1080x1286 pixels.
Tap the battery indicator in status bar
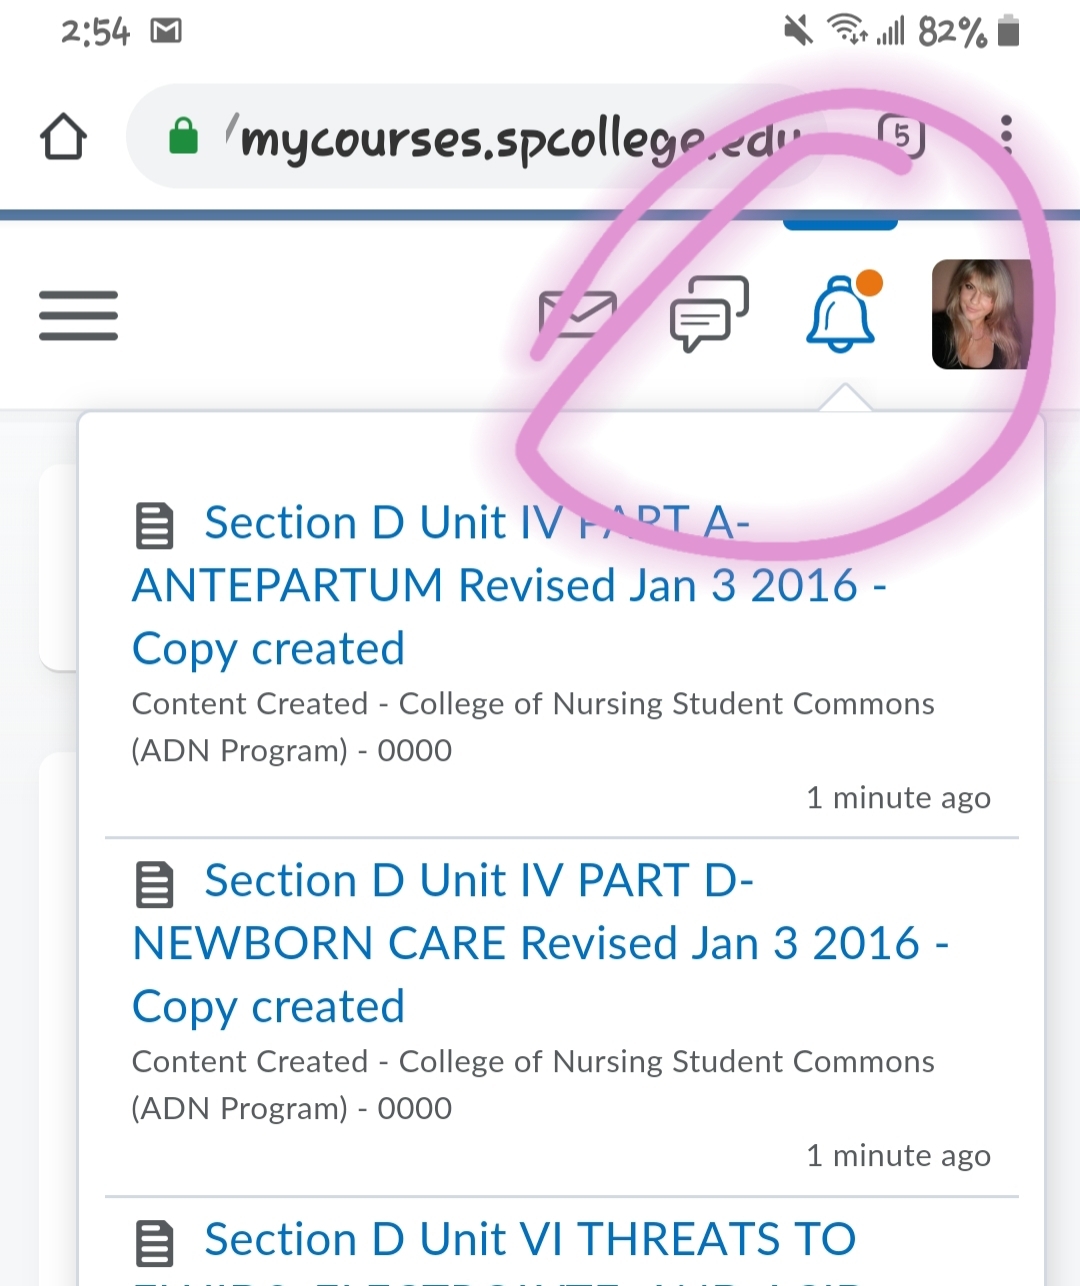click(1009, 31)
